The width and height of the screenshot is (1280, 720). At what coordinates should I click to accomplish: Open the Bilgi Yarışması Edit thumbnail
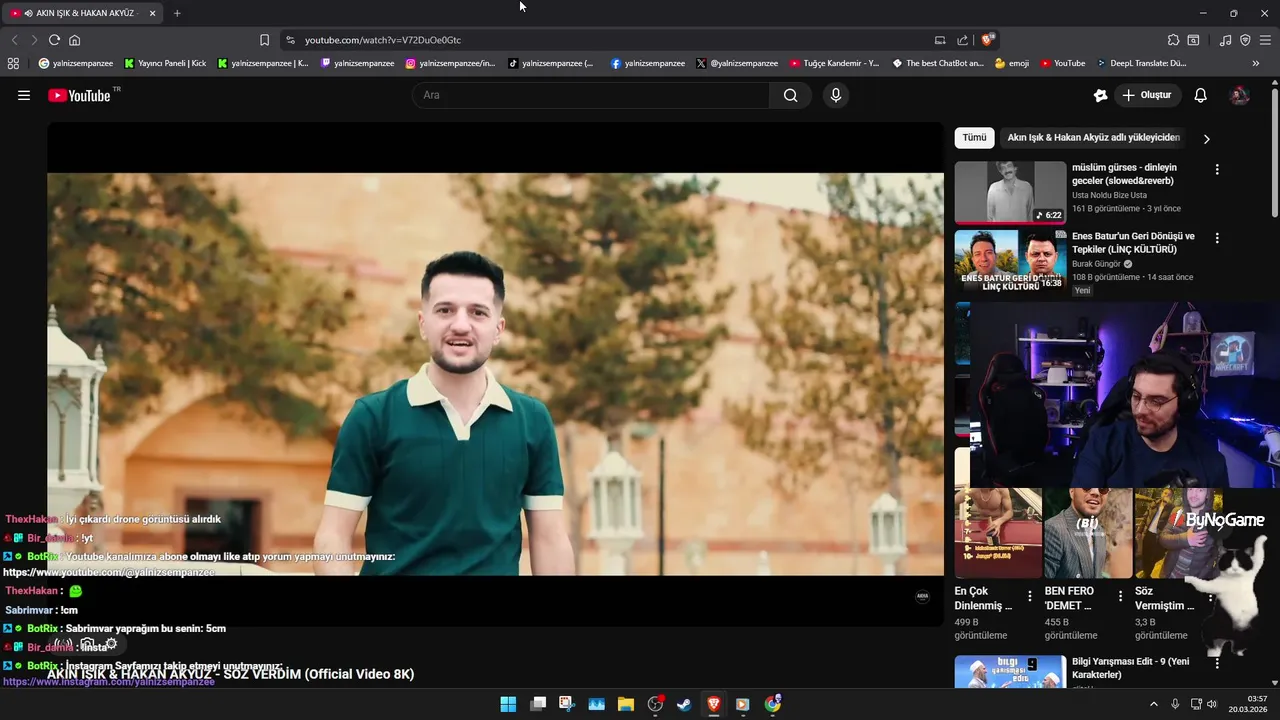(x=1010, y=672)
